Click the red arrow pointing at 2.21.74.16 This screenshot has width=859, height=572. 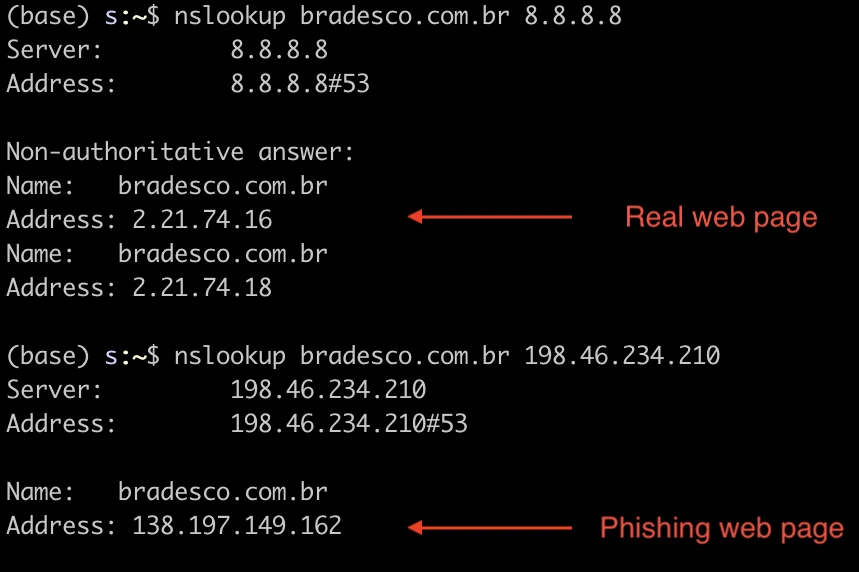tap(490, 217)
